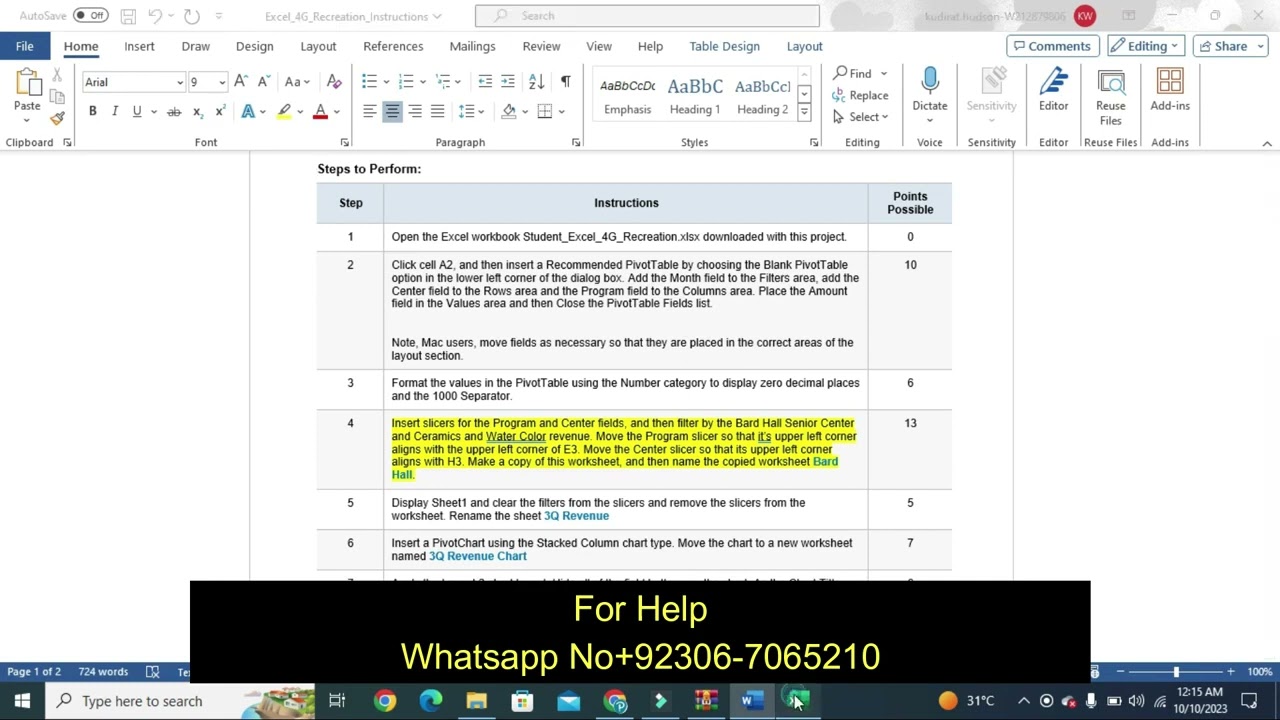Open Word from the taskbar
This screenshot has width=1280, height=720.
coord(752,701)
